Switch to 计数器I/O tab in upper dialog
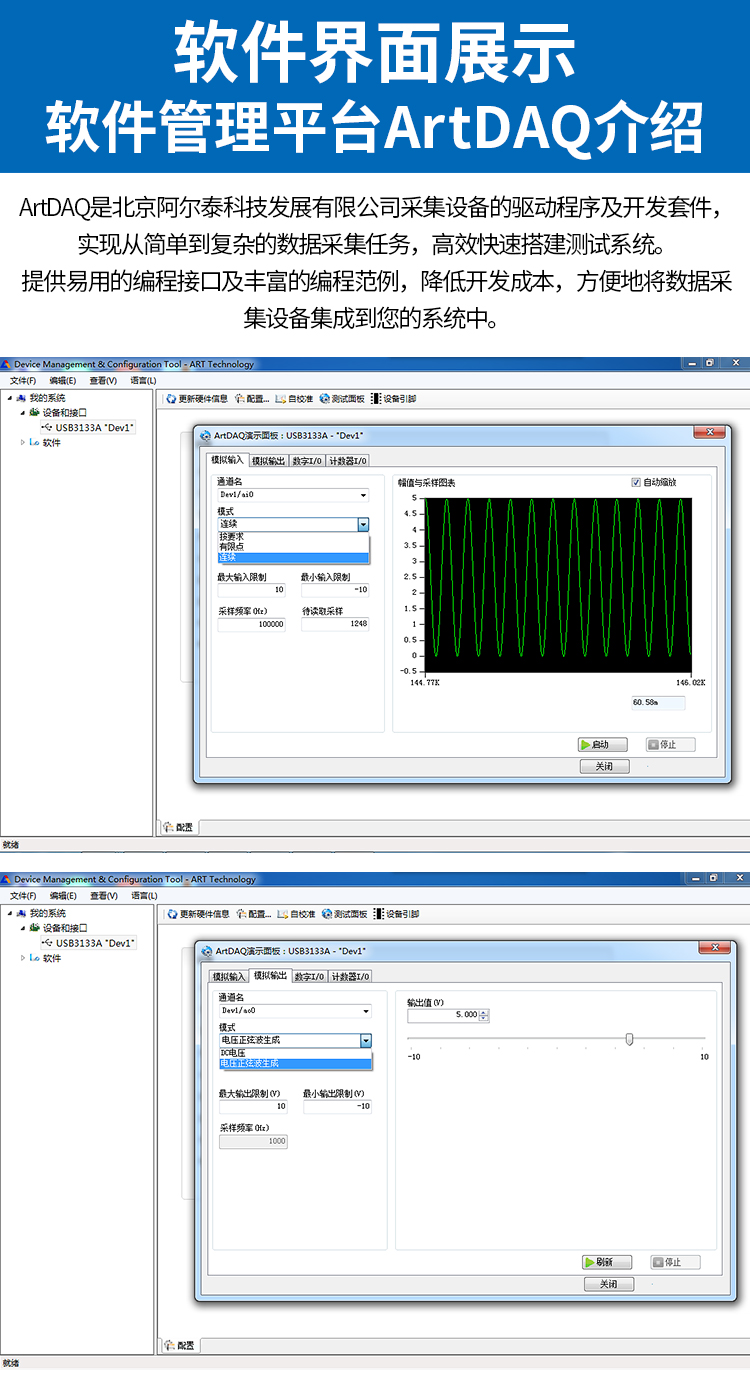This screenshot has width=750, height=1380. tap(348, 461)
